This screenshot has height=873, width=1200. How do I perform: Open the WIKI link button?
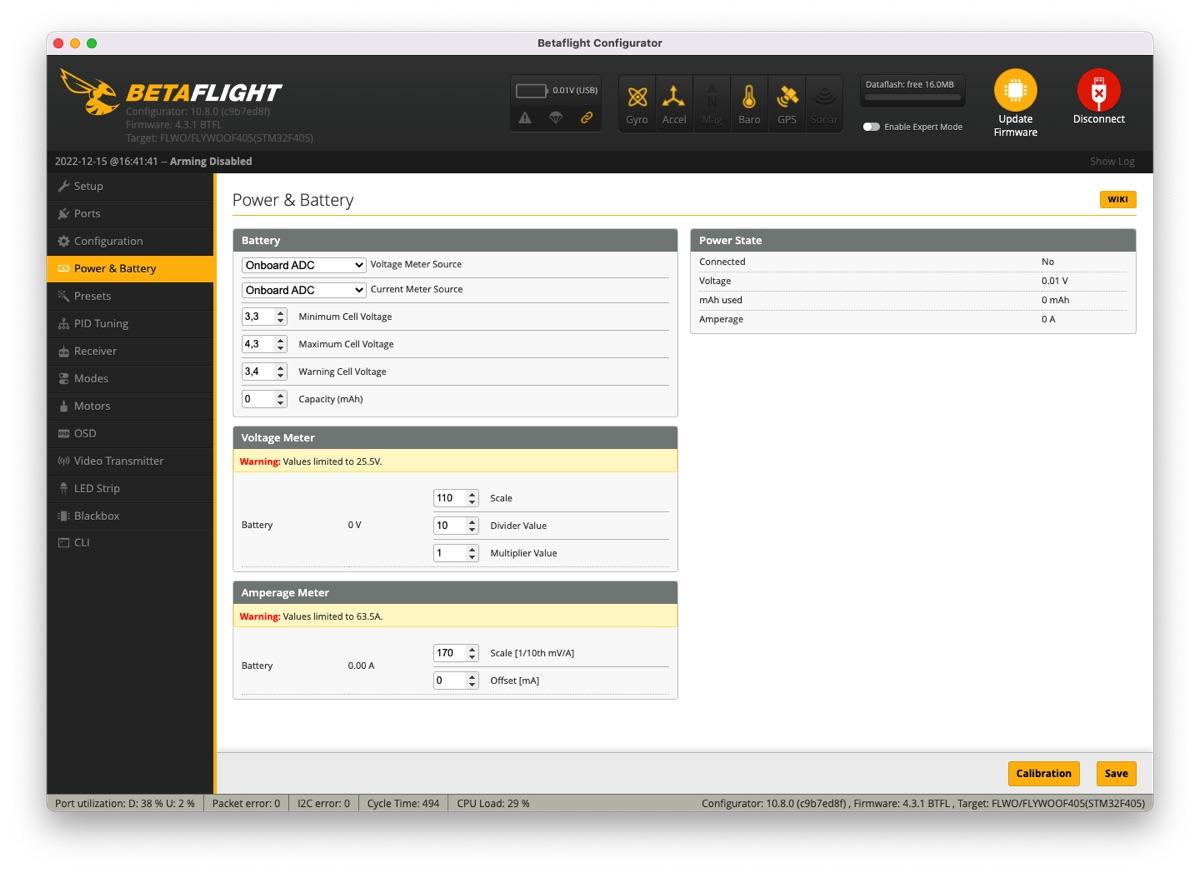tap(1118, 200)
